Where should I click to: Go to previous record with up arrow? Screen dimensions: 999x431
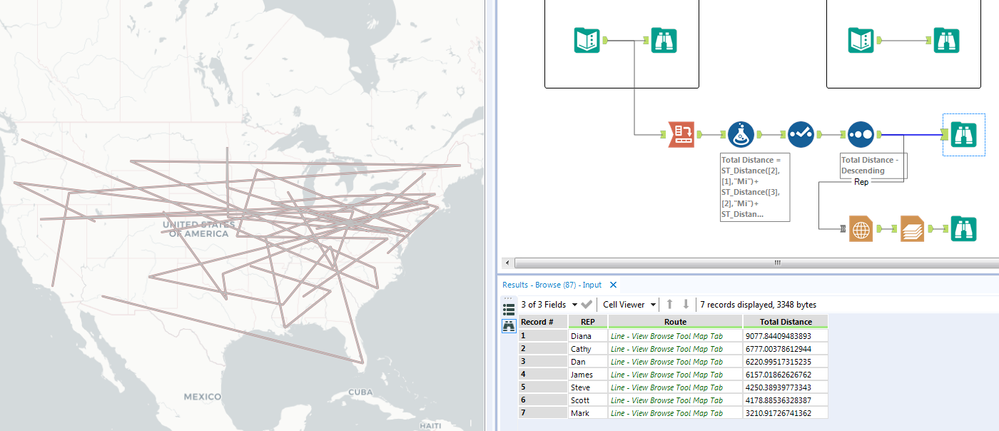[x=670, y=305]
